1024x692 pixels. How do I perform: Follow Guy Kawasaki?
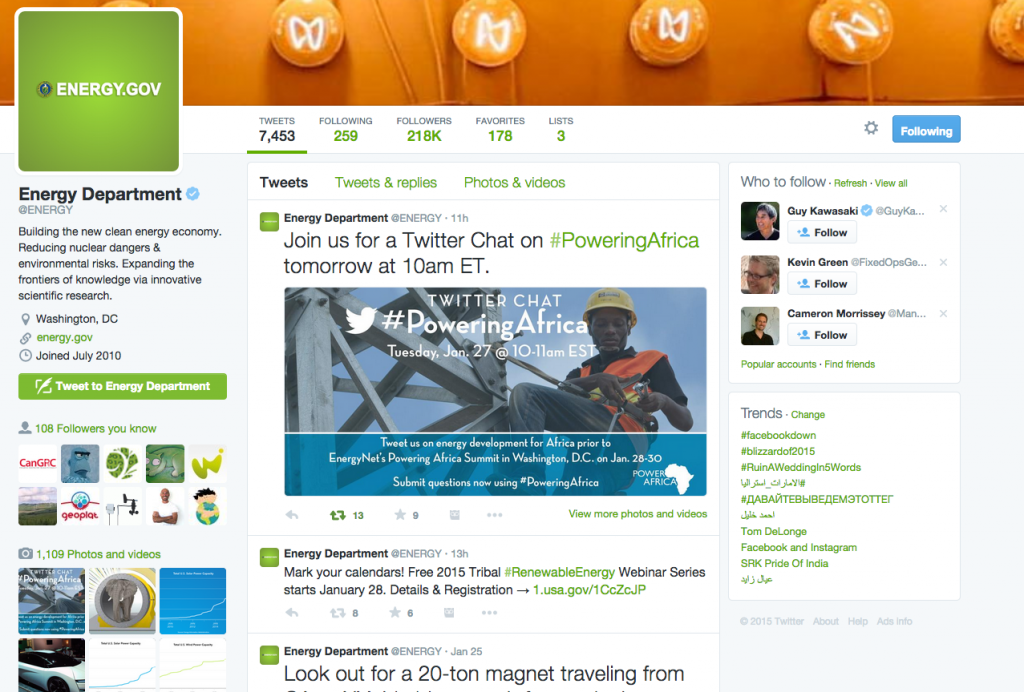[x=822, y=232]
